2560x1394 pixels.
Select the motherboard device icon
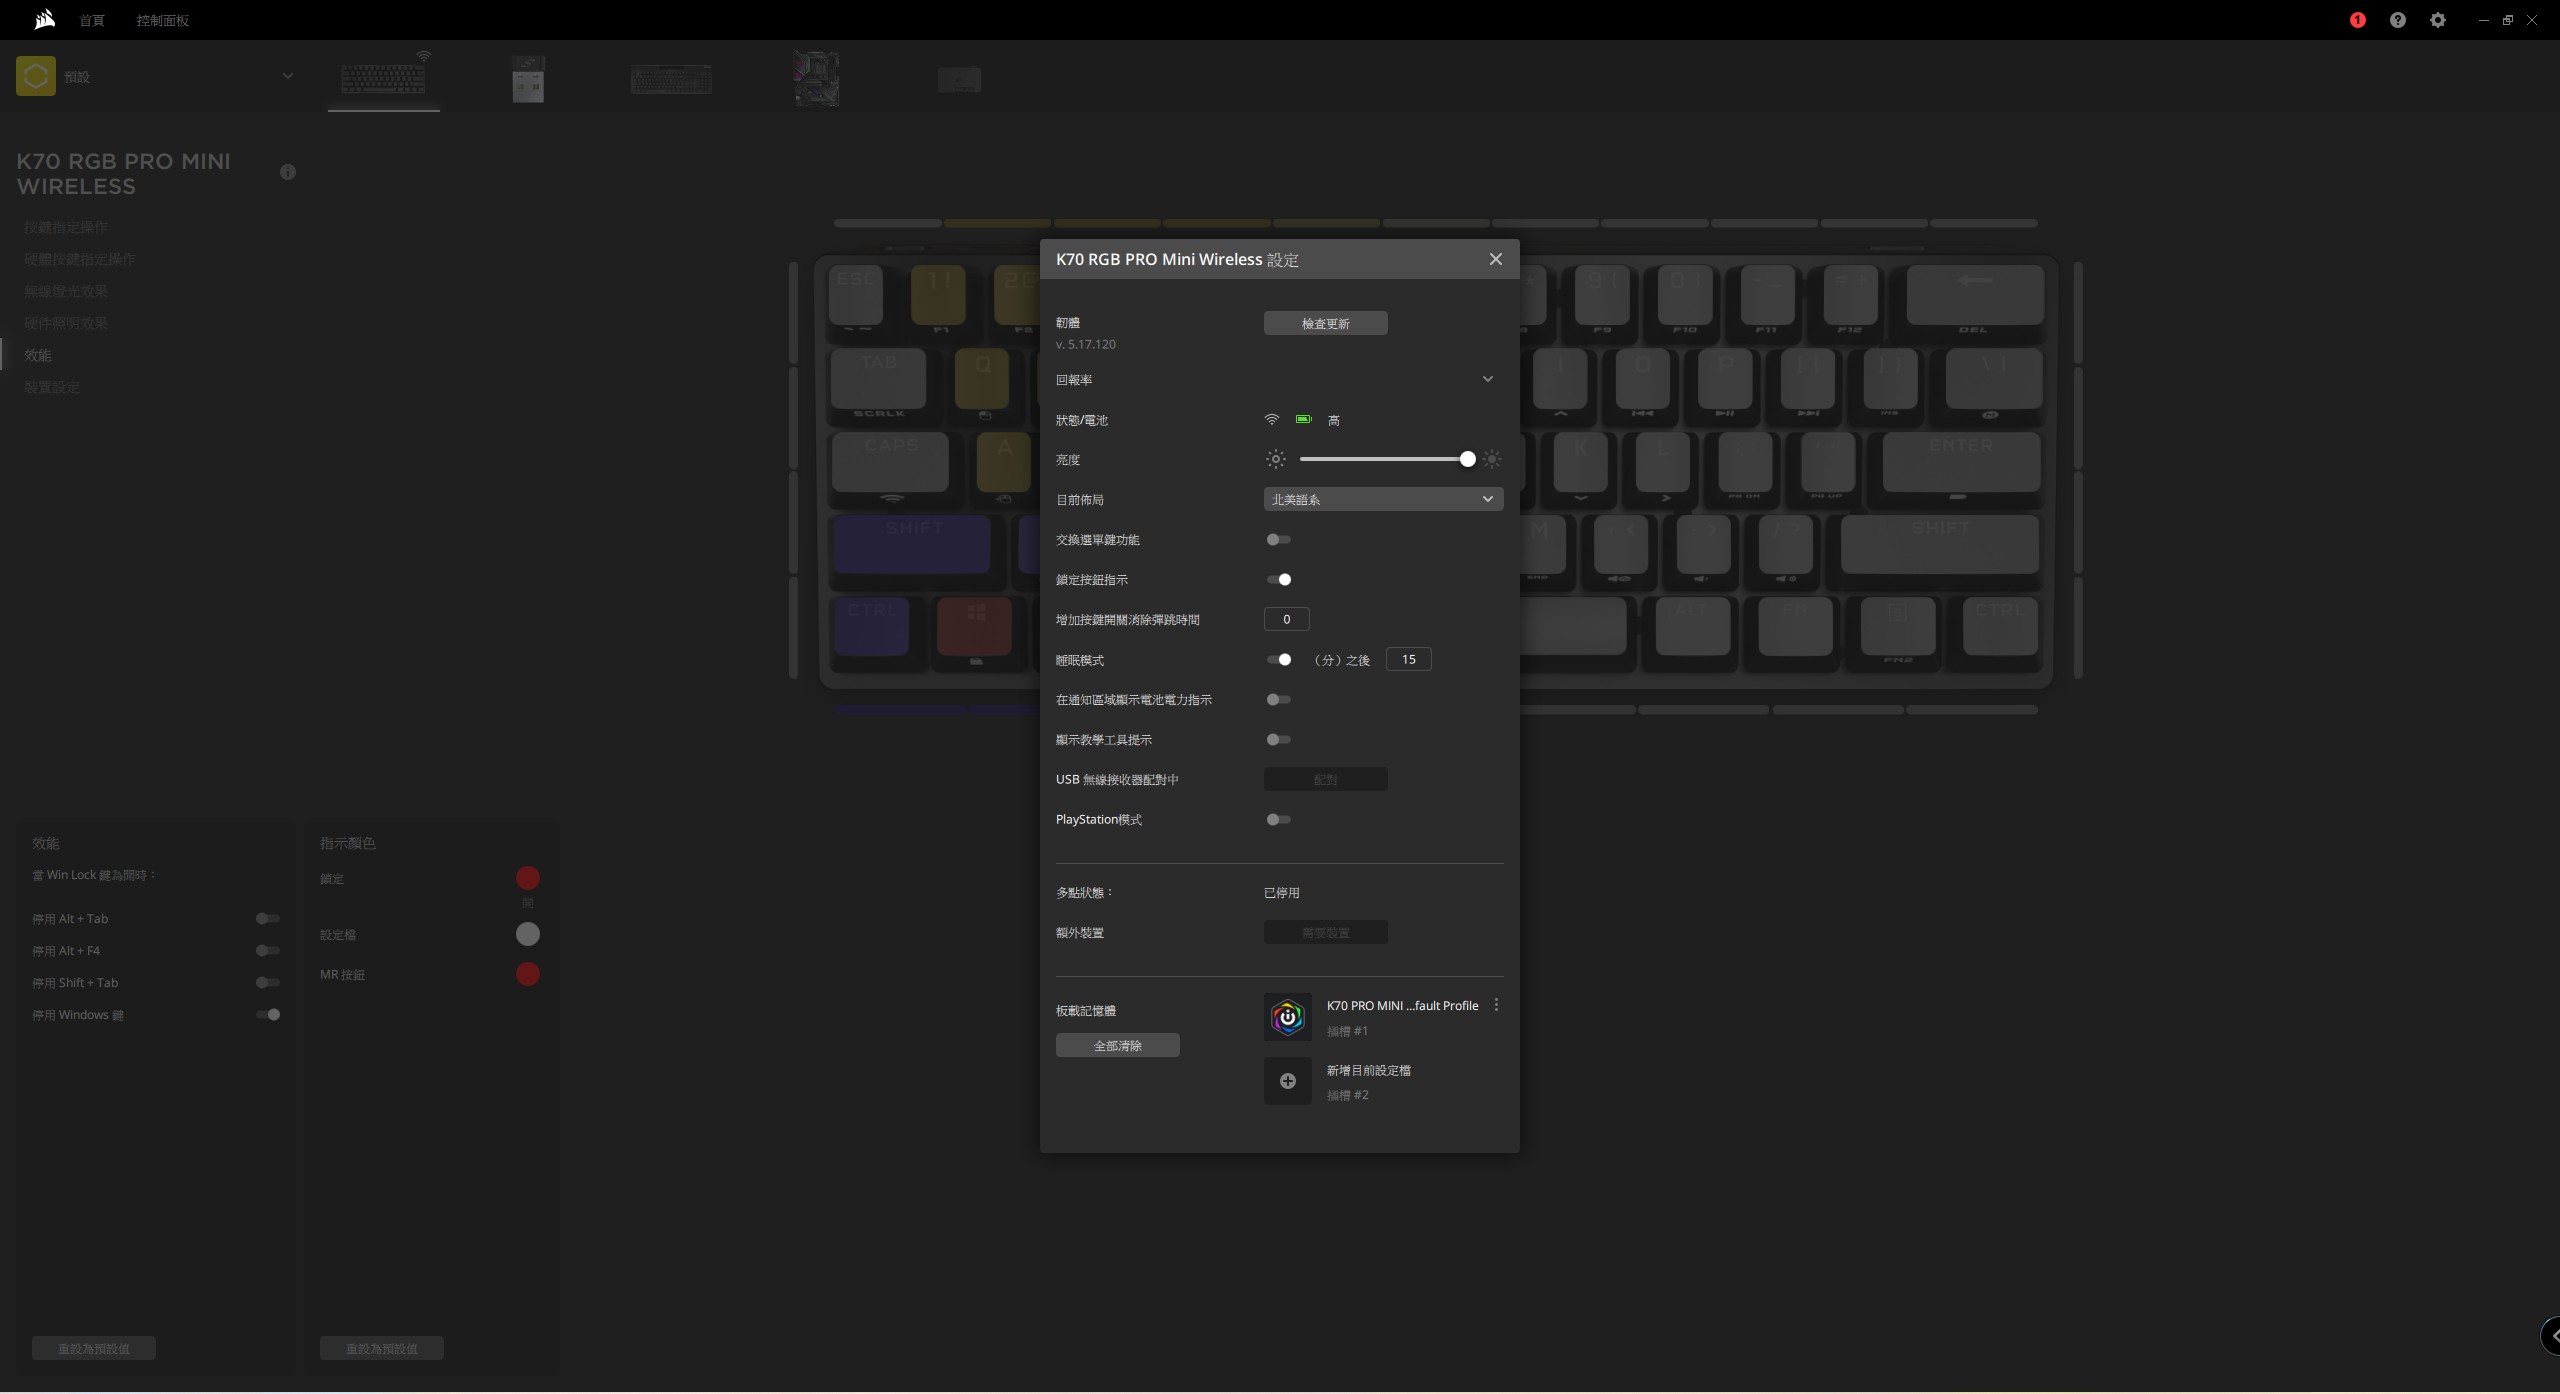pos(816,78)
